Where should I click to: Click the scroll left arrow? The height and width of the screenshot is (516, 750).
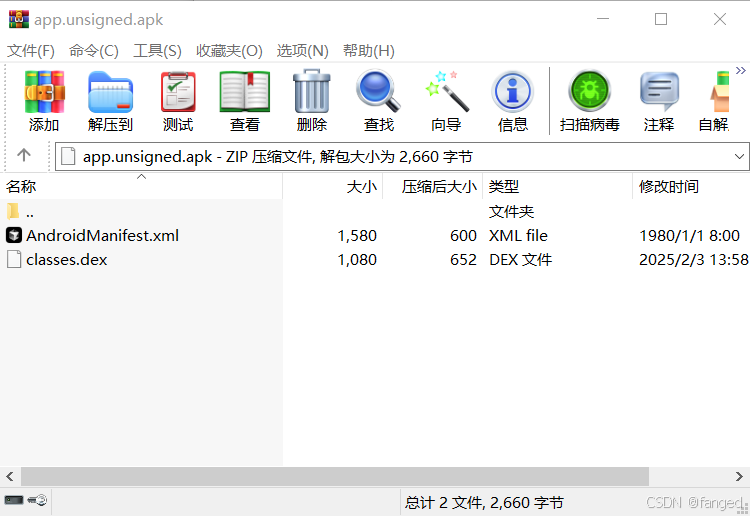point(10,476)
